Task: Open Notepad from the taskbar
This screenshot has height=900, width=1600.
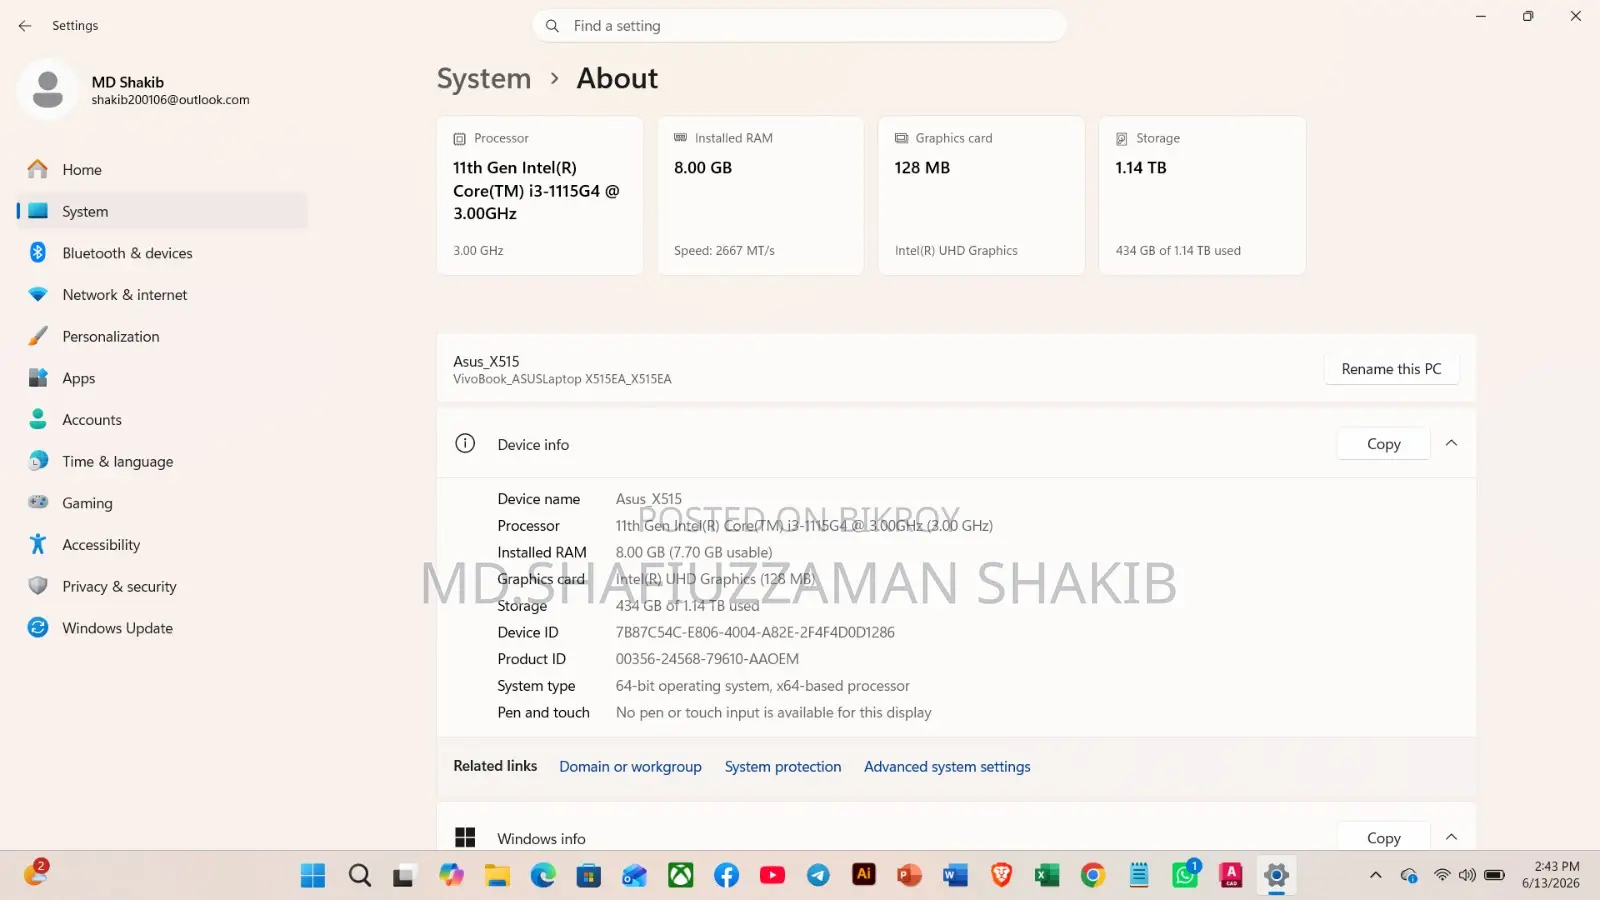Action: tap(1139, 876)
